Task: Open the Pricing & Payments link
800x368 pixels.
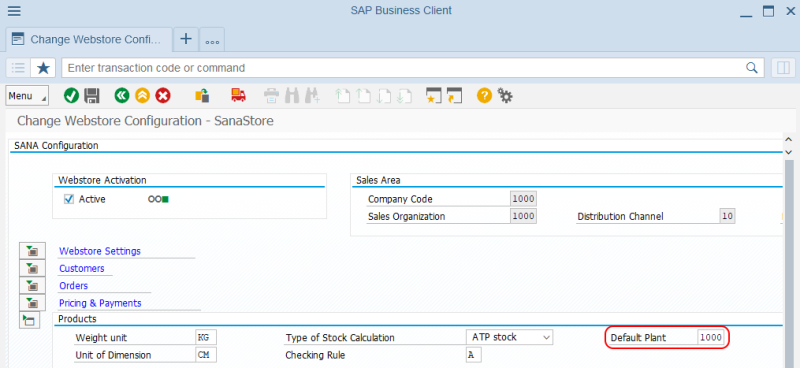Action: click(x=100, y=303)
